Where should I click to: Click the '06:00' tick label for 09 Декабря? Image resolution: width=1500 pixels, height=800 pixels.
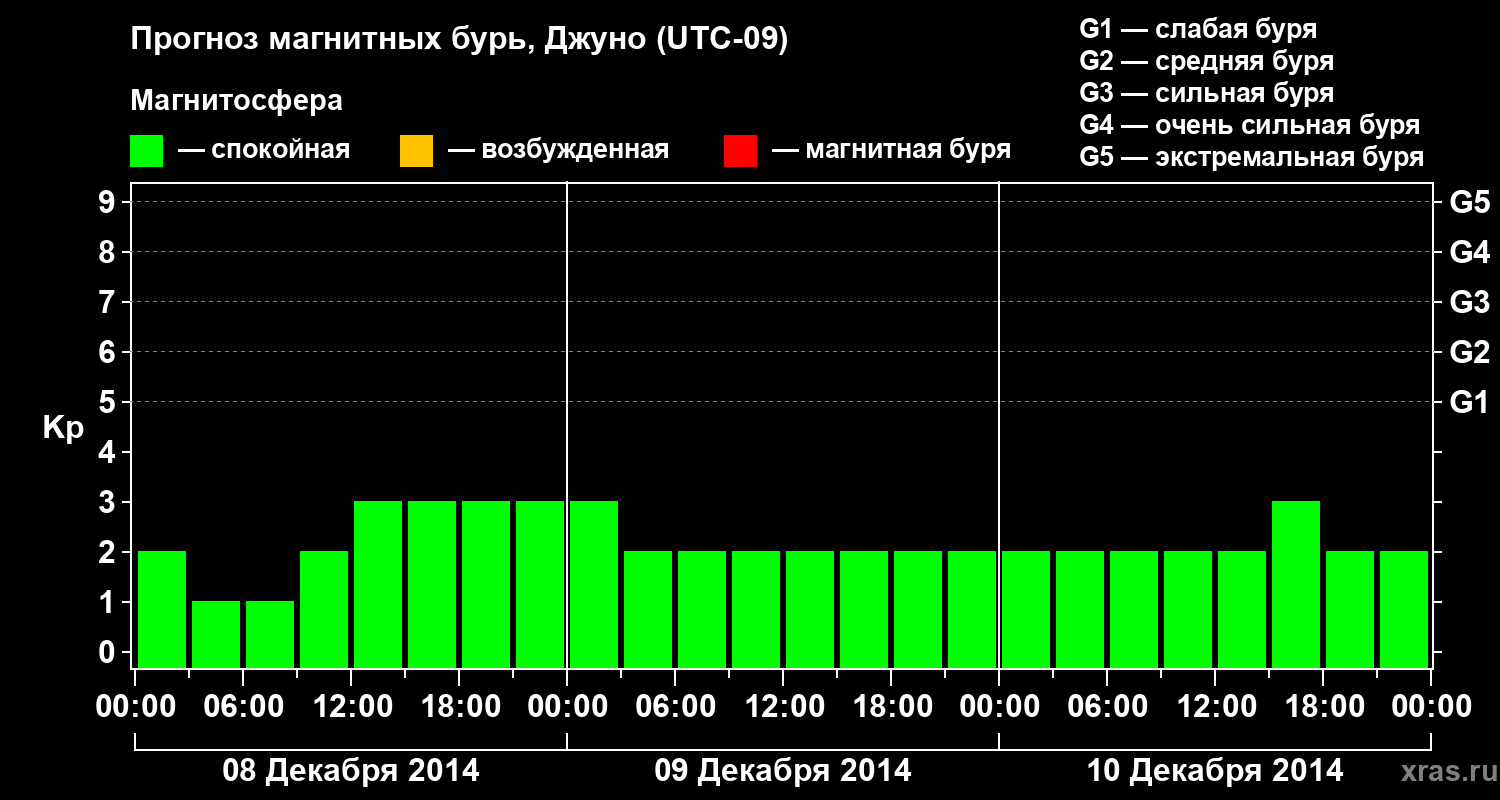(675, 707)
